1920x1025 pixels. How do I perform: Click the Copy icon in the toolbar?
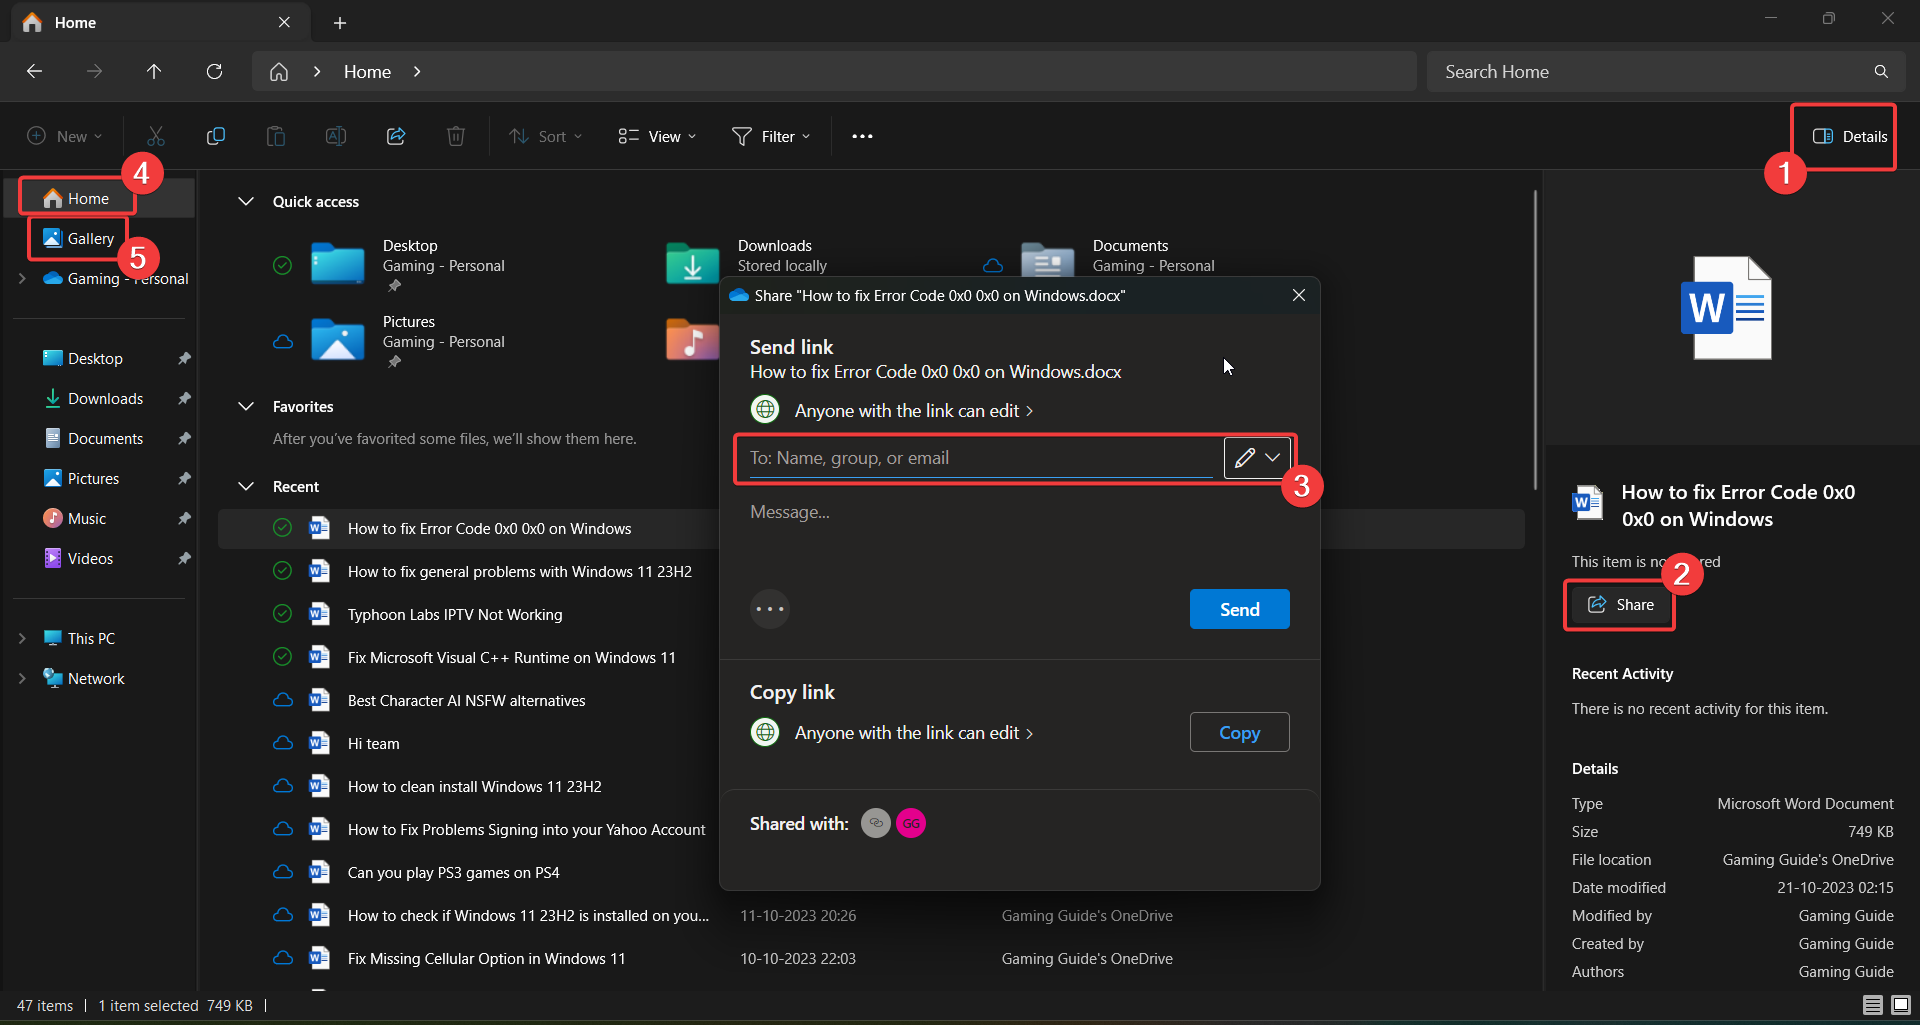point(216,136)
